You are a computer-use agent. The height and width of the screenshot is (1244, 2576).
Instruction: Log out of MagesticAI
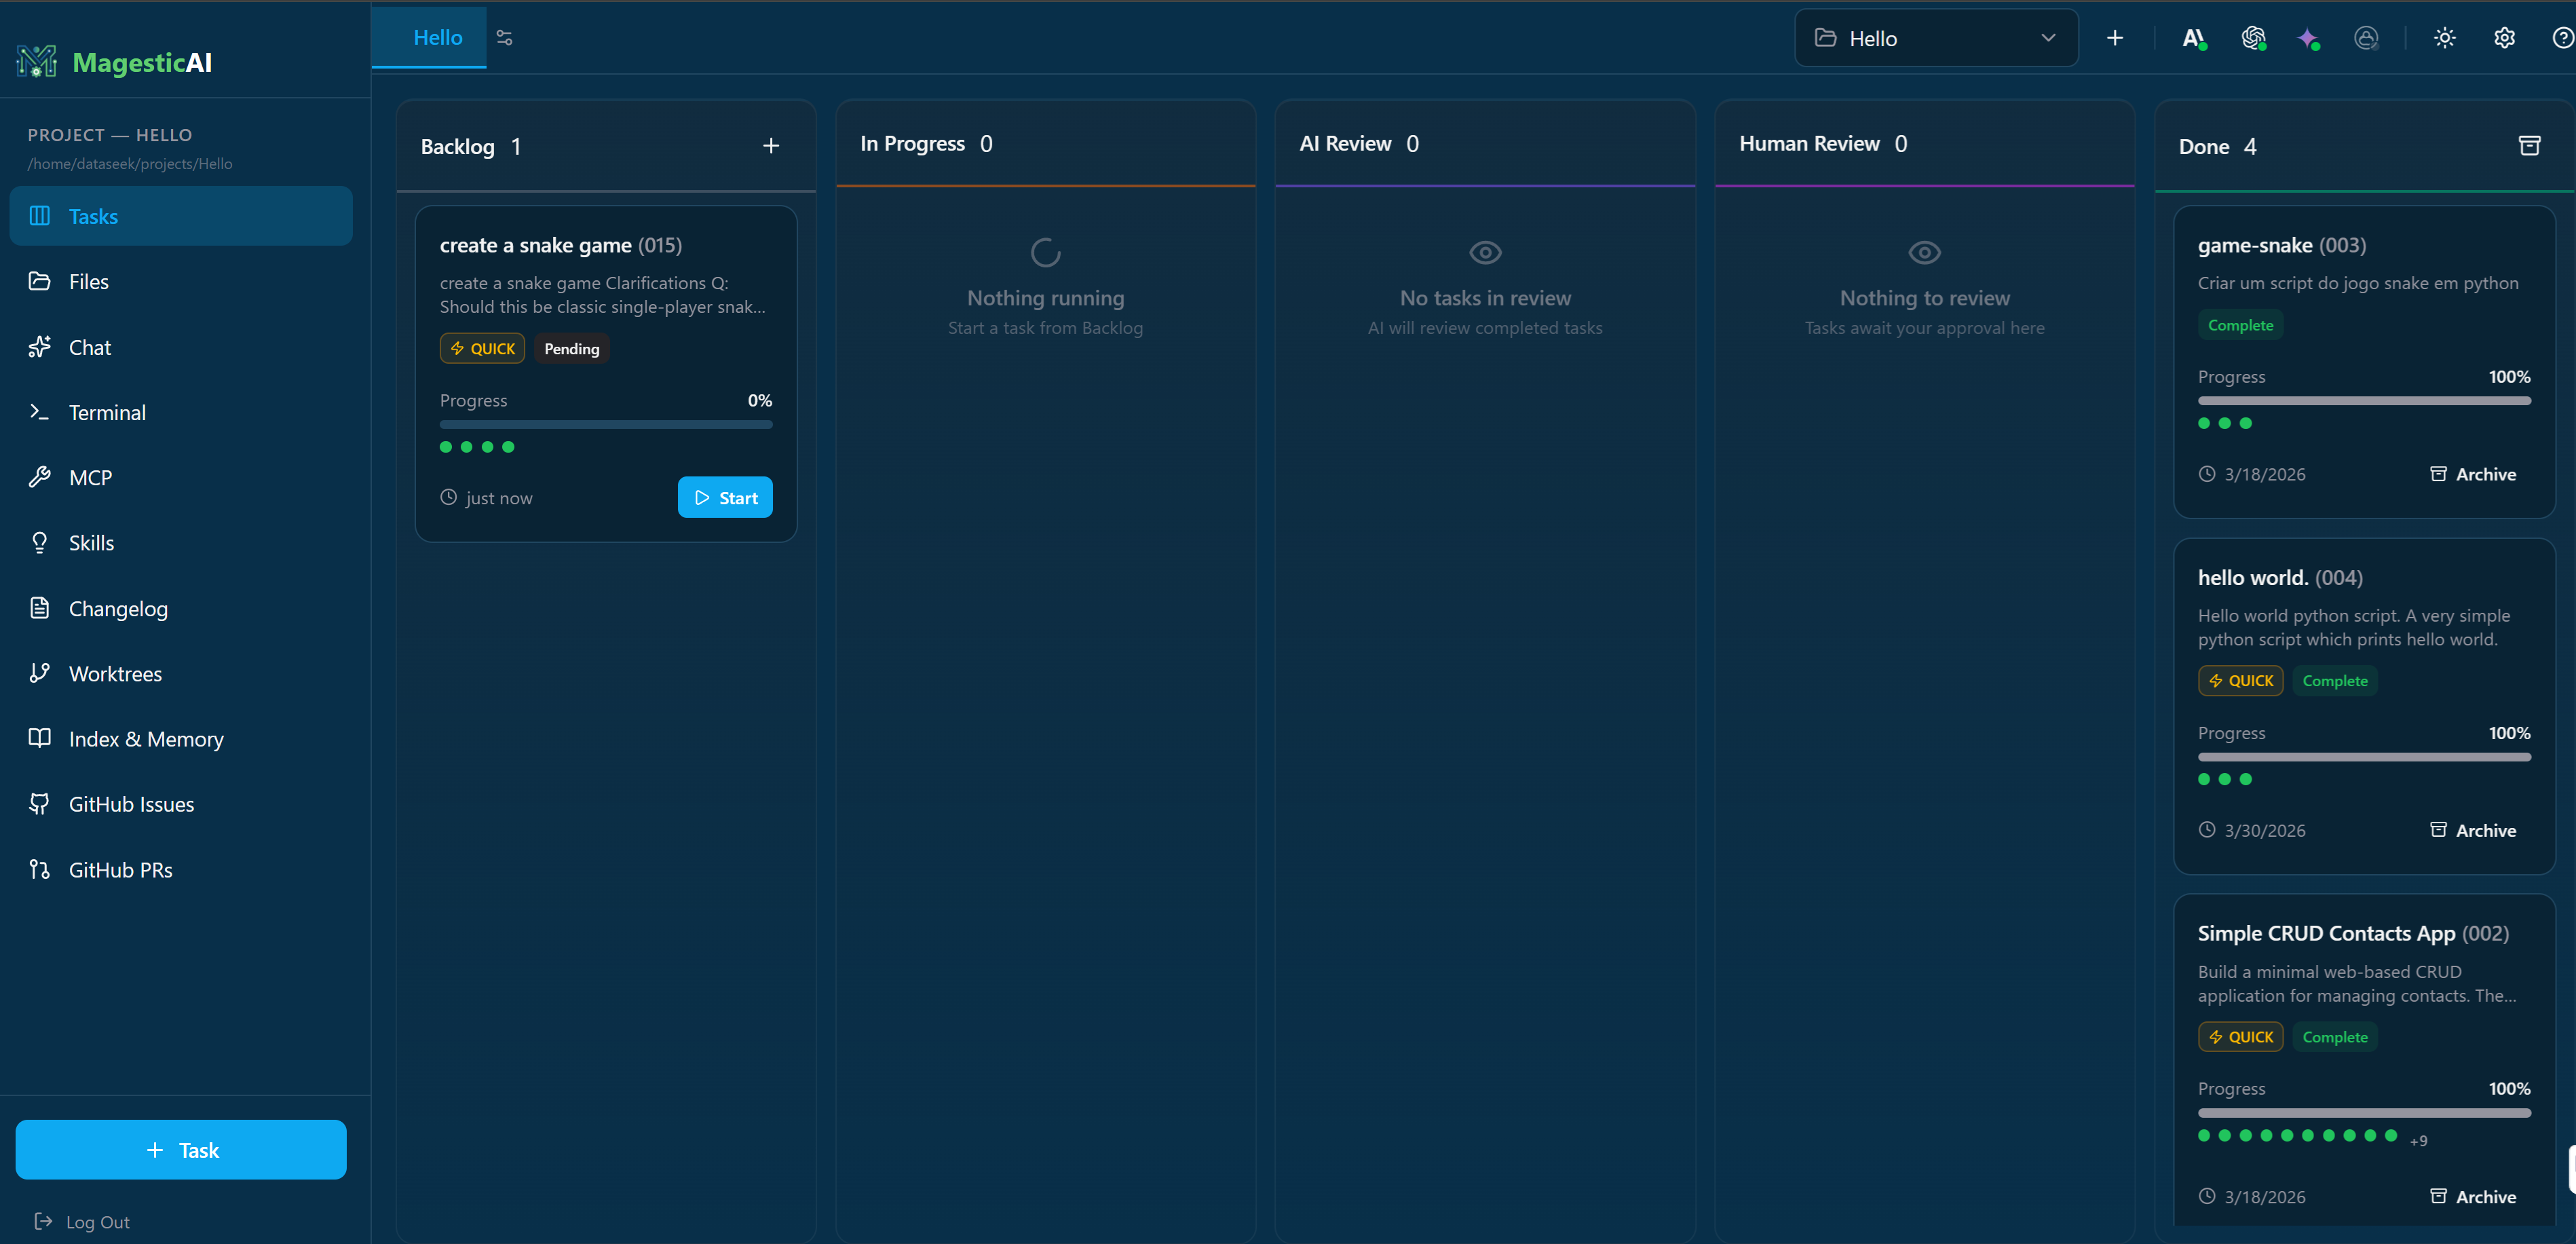click(x=83, y=1222)
